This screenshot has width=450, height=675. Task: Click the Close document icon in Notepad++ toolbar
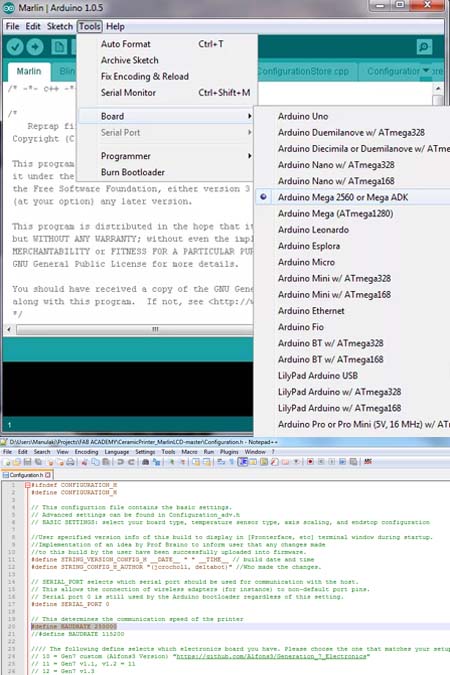point(50,462)
